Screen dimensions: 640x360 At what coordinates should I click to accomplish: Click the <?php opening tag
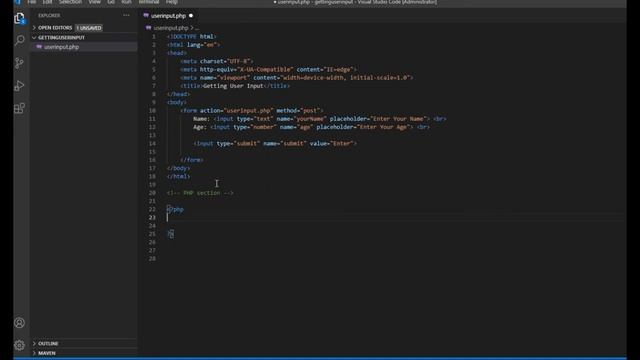[175, 209]
